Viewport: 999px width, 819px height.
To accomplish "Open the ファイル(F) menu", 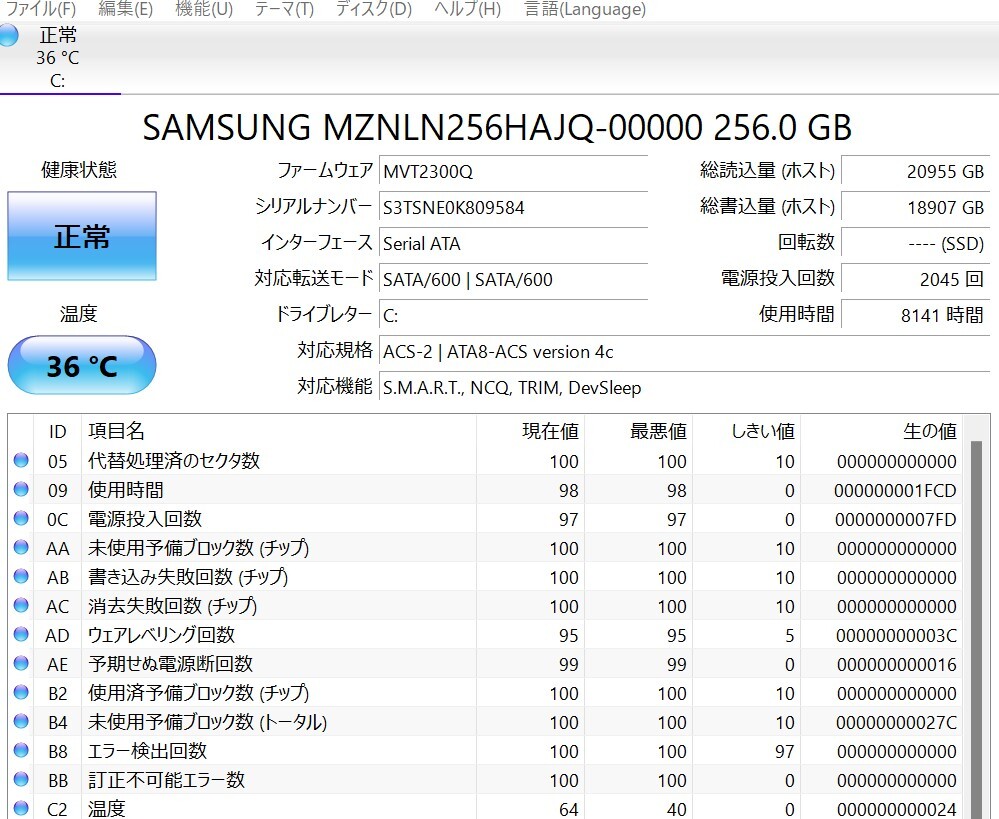I will tap(40, 9).
